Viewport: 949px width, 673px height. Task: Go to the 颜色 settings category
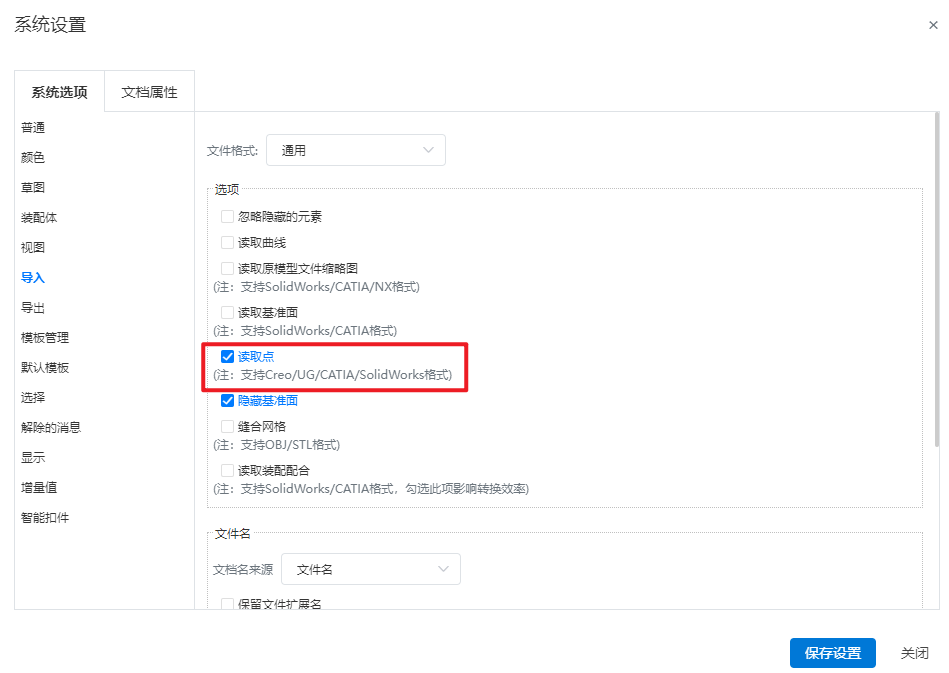(33, 157)
